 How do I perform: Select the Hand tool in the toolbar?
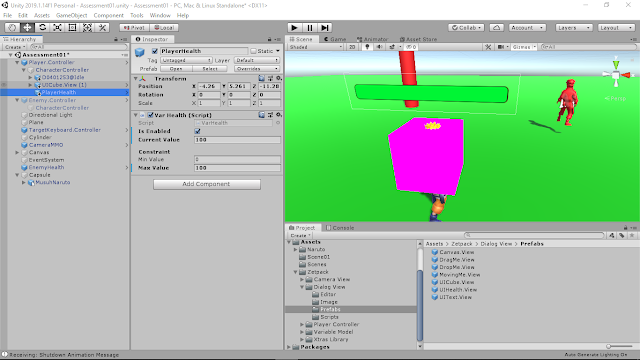point(12,27)
